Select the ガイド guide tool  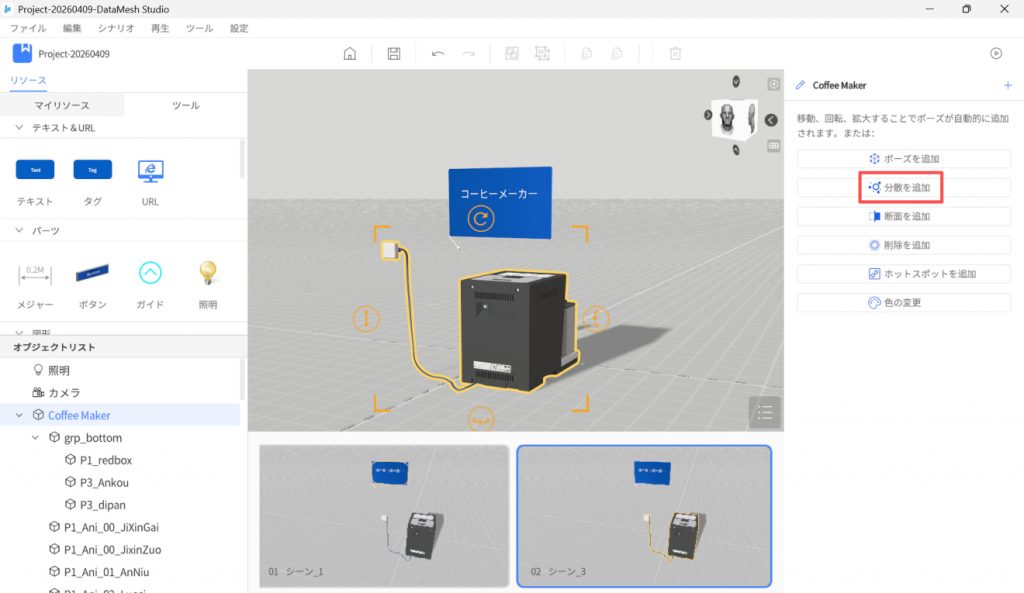[x=150, y=272]
